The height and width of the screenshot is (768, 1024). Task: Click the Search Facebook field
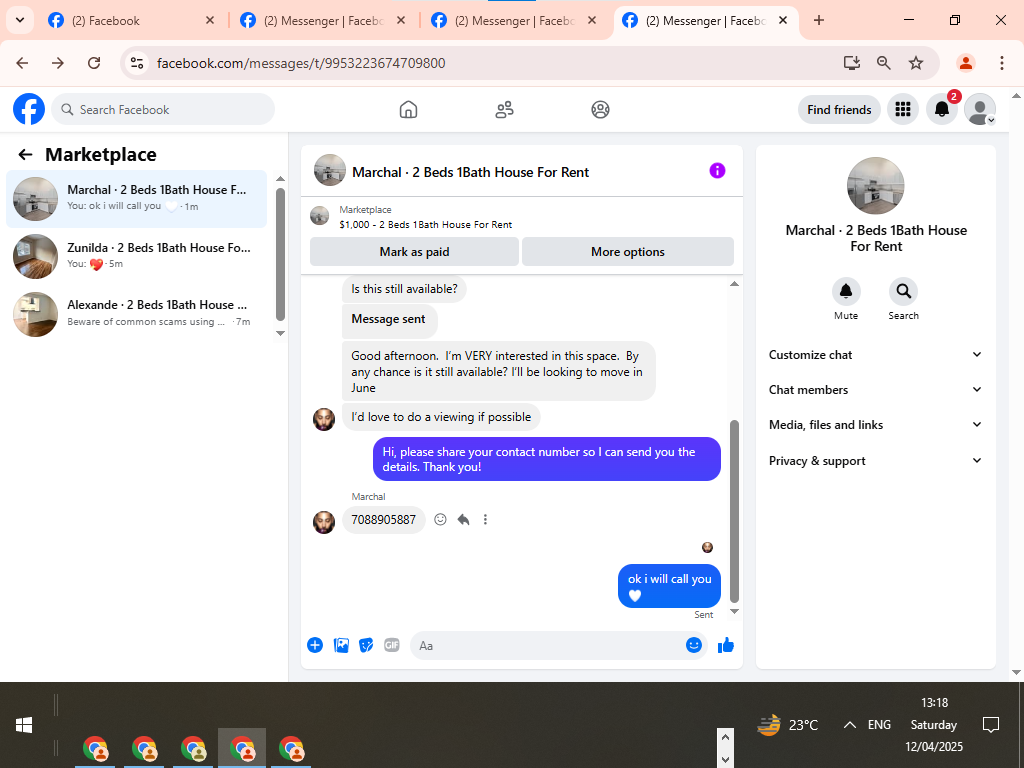point(163,110)
